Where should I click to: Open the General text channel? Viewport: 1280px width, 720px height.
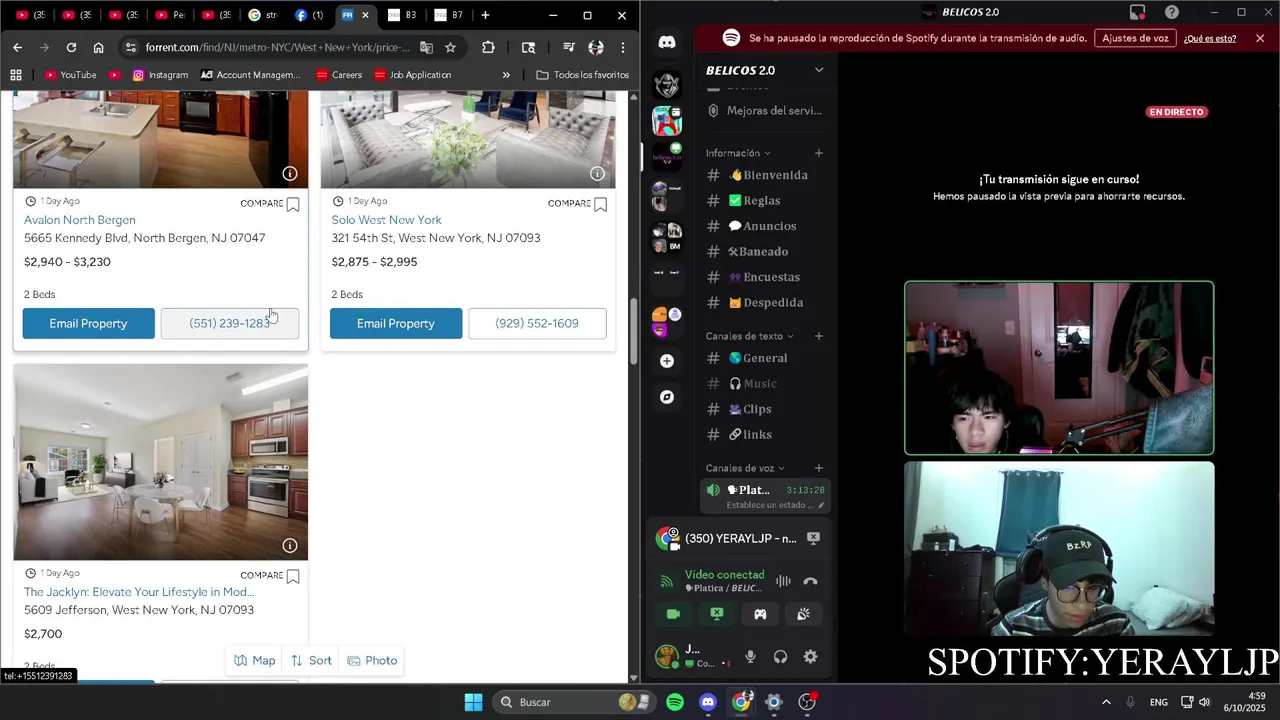[765, 358]
